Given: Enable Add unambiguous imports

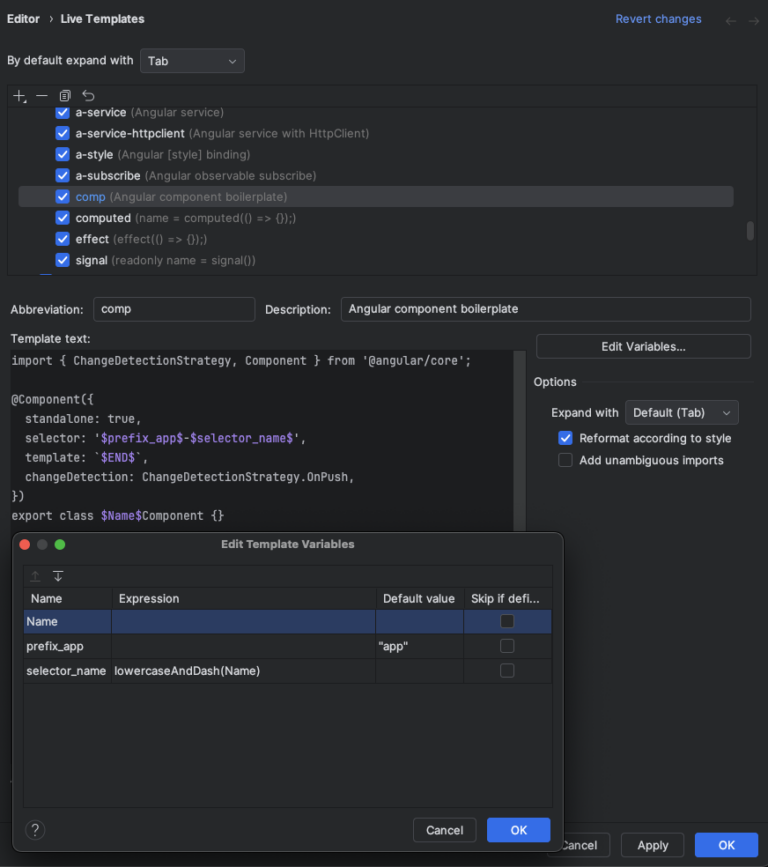Looking at the screenshot, I should tap(565, 459).
